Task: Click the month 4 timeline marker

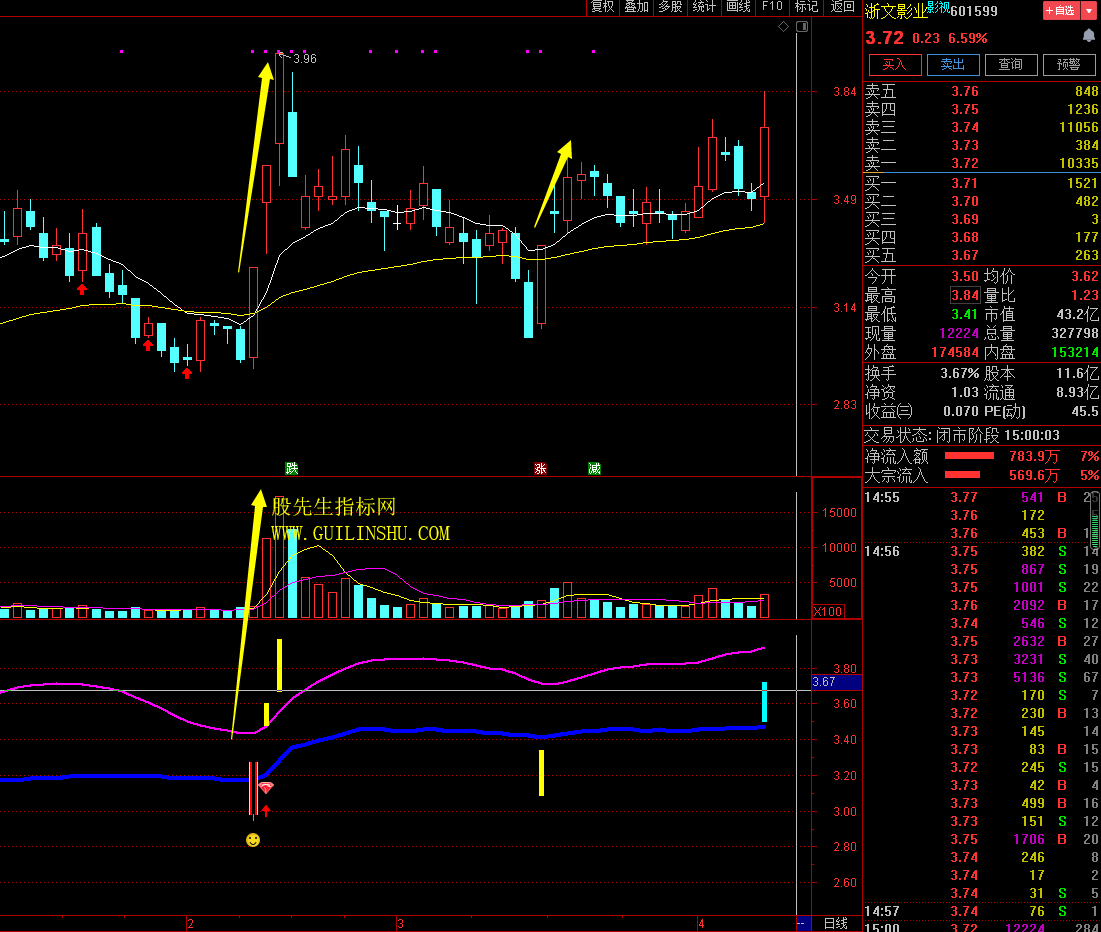Action: point(701,924)
